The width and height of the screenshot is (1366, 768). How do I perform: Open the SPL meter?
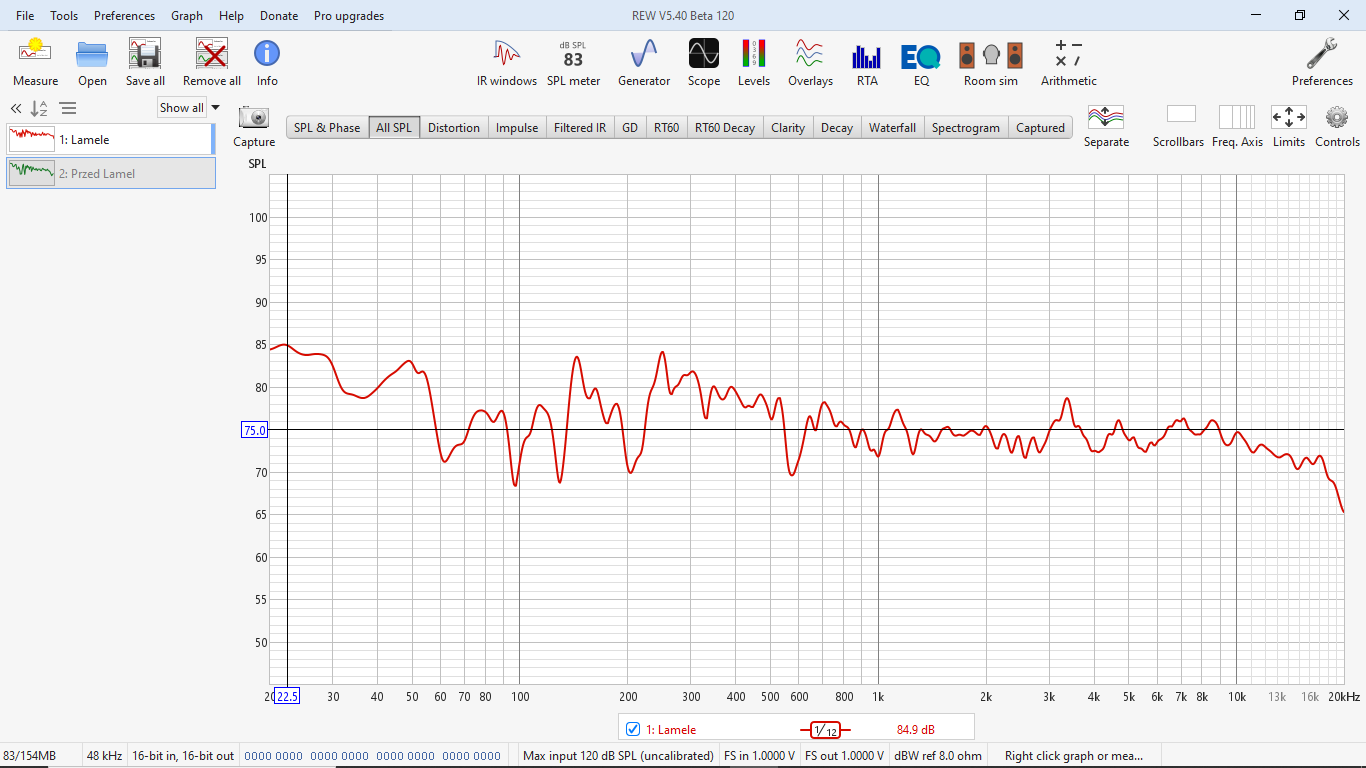coord(573,62)
